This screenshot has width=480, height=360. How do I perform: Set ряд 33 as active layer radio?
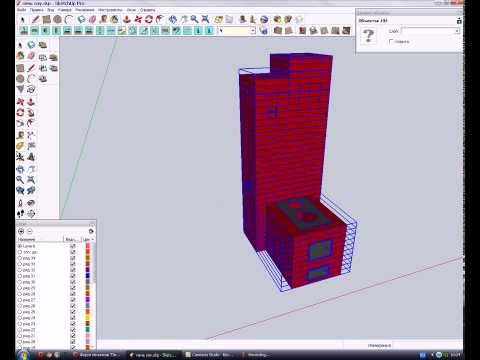[x=20, y=264]
